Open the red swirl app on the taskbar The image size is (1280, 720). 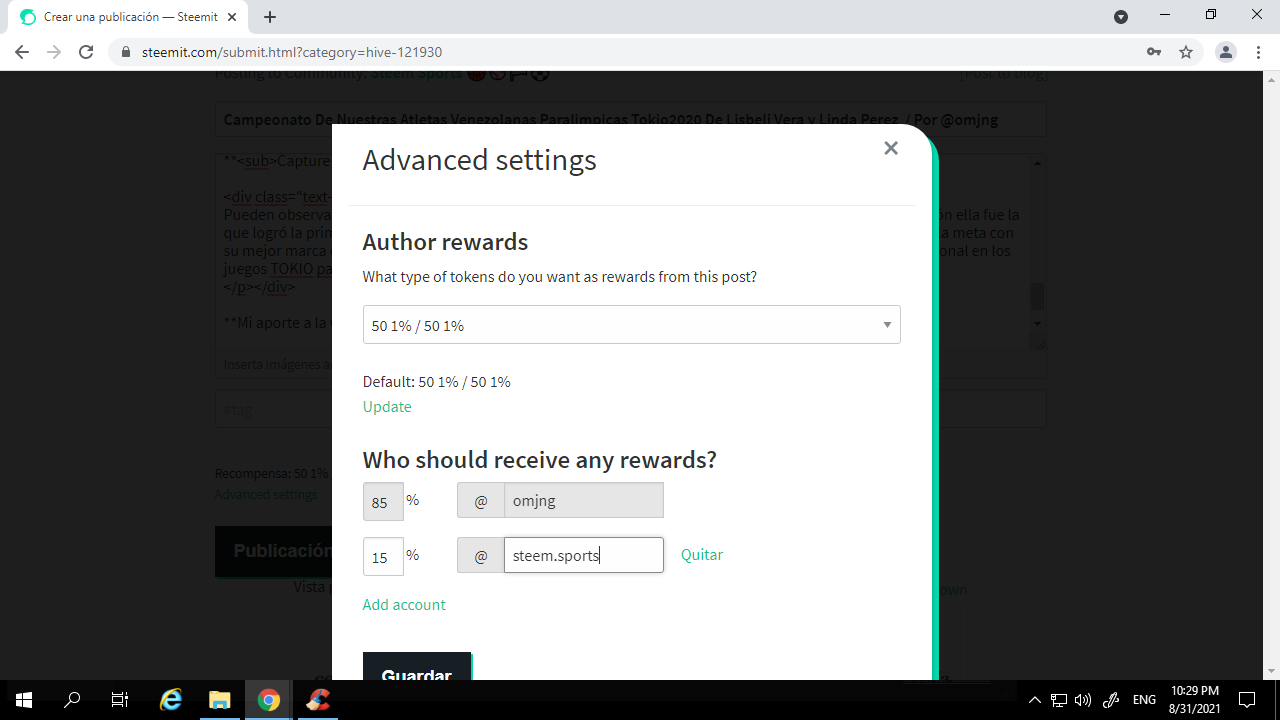318,700
